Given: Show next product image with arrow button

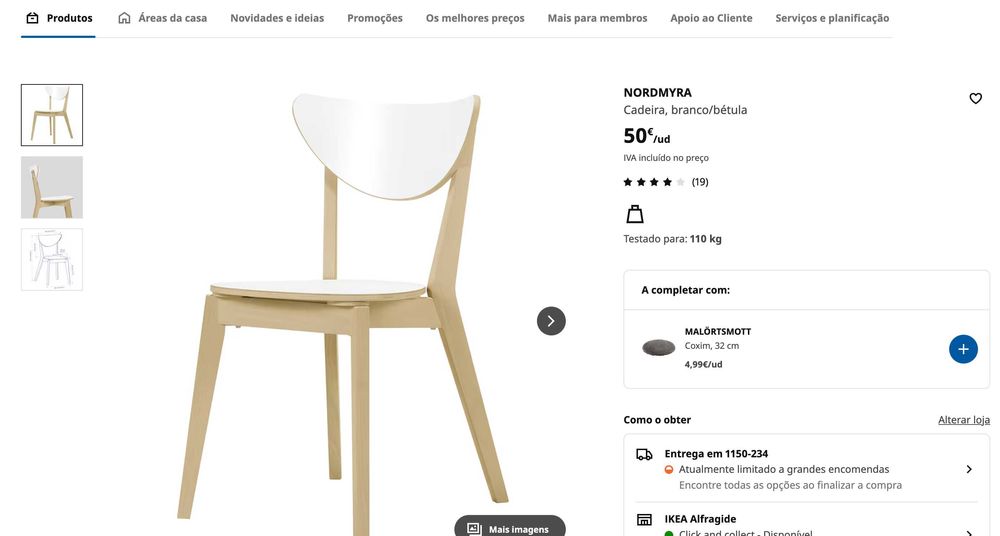Looking at the screenshot, I should click(551, 321).
